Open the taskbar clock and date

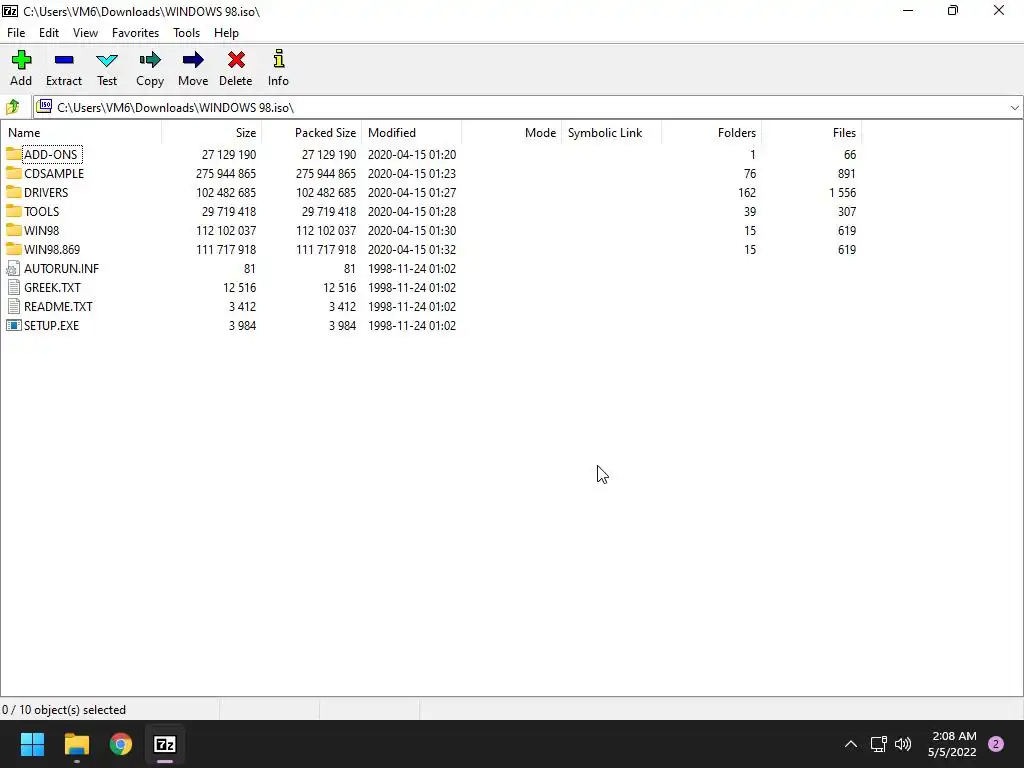952,744
